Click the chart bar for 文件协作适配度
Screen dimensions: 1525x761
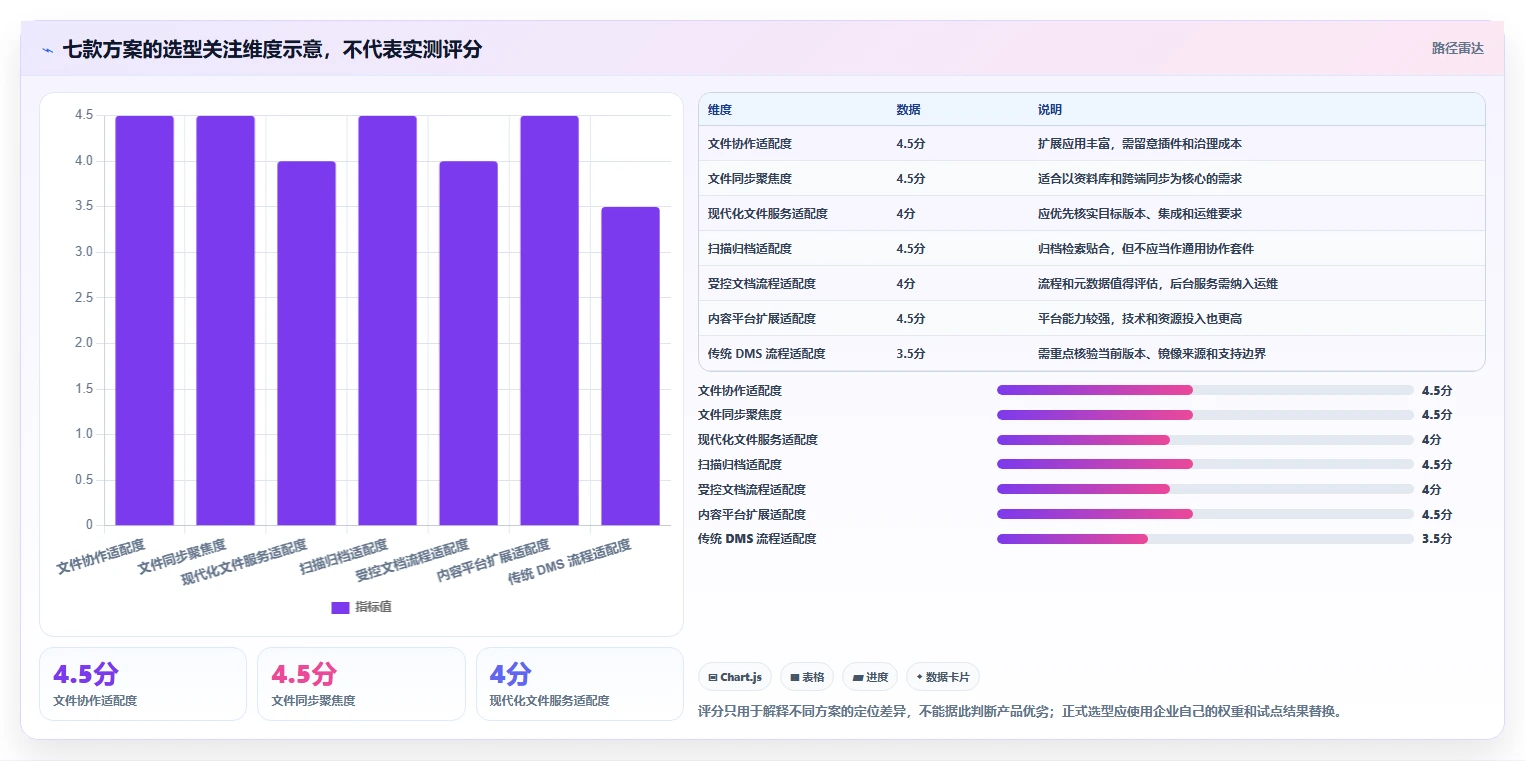pos(144,320)
